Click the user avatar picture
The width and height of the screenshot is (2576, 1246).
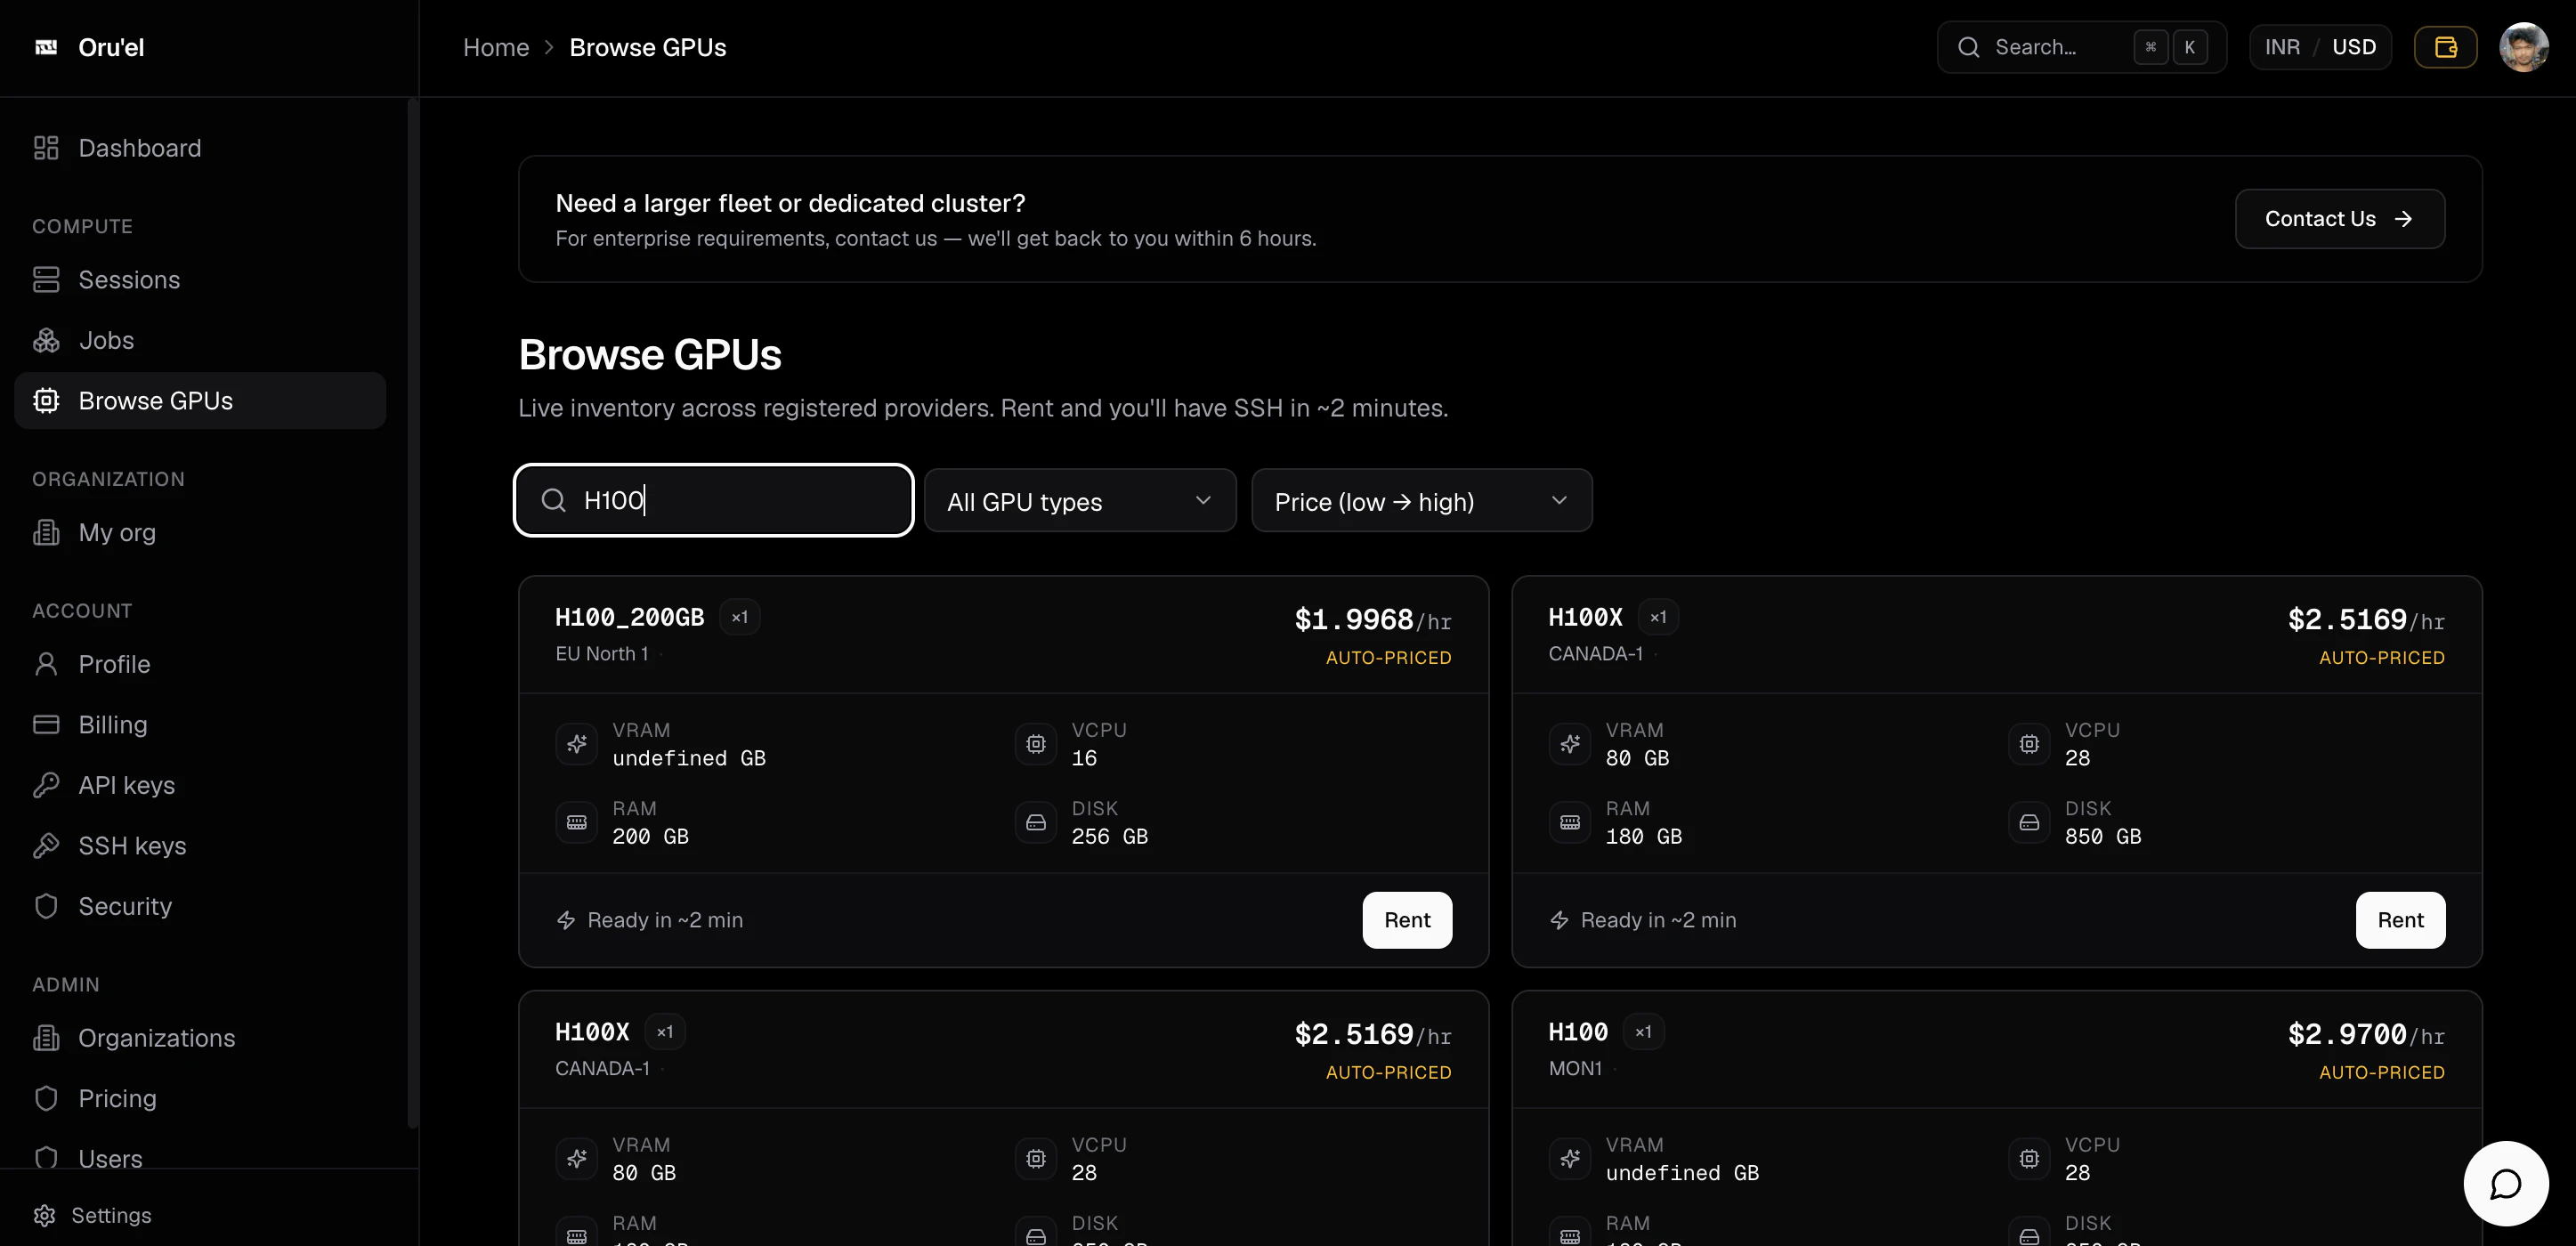2523,47
